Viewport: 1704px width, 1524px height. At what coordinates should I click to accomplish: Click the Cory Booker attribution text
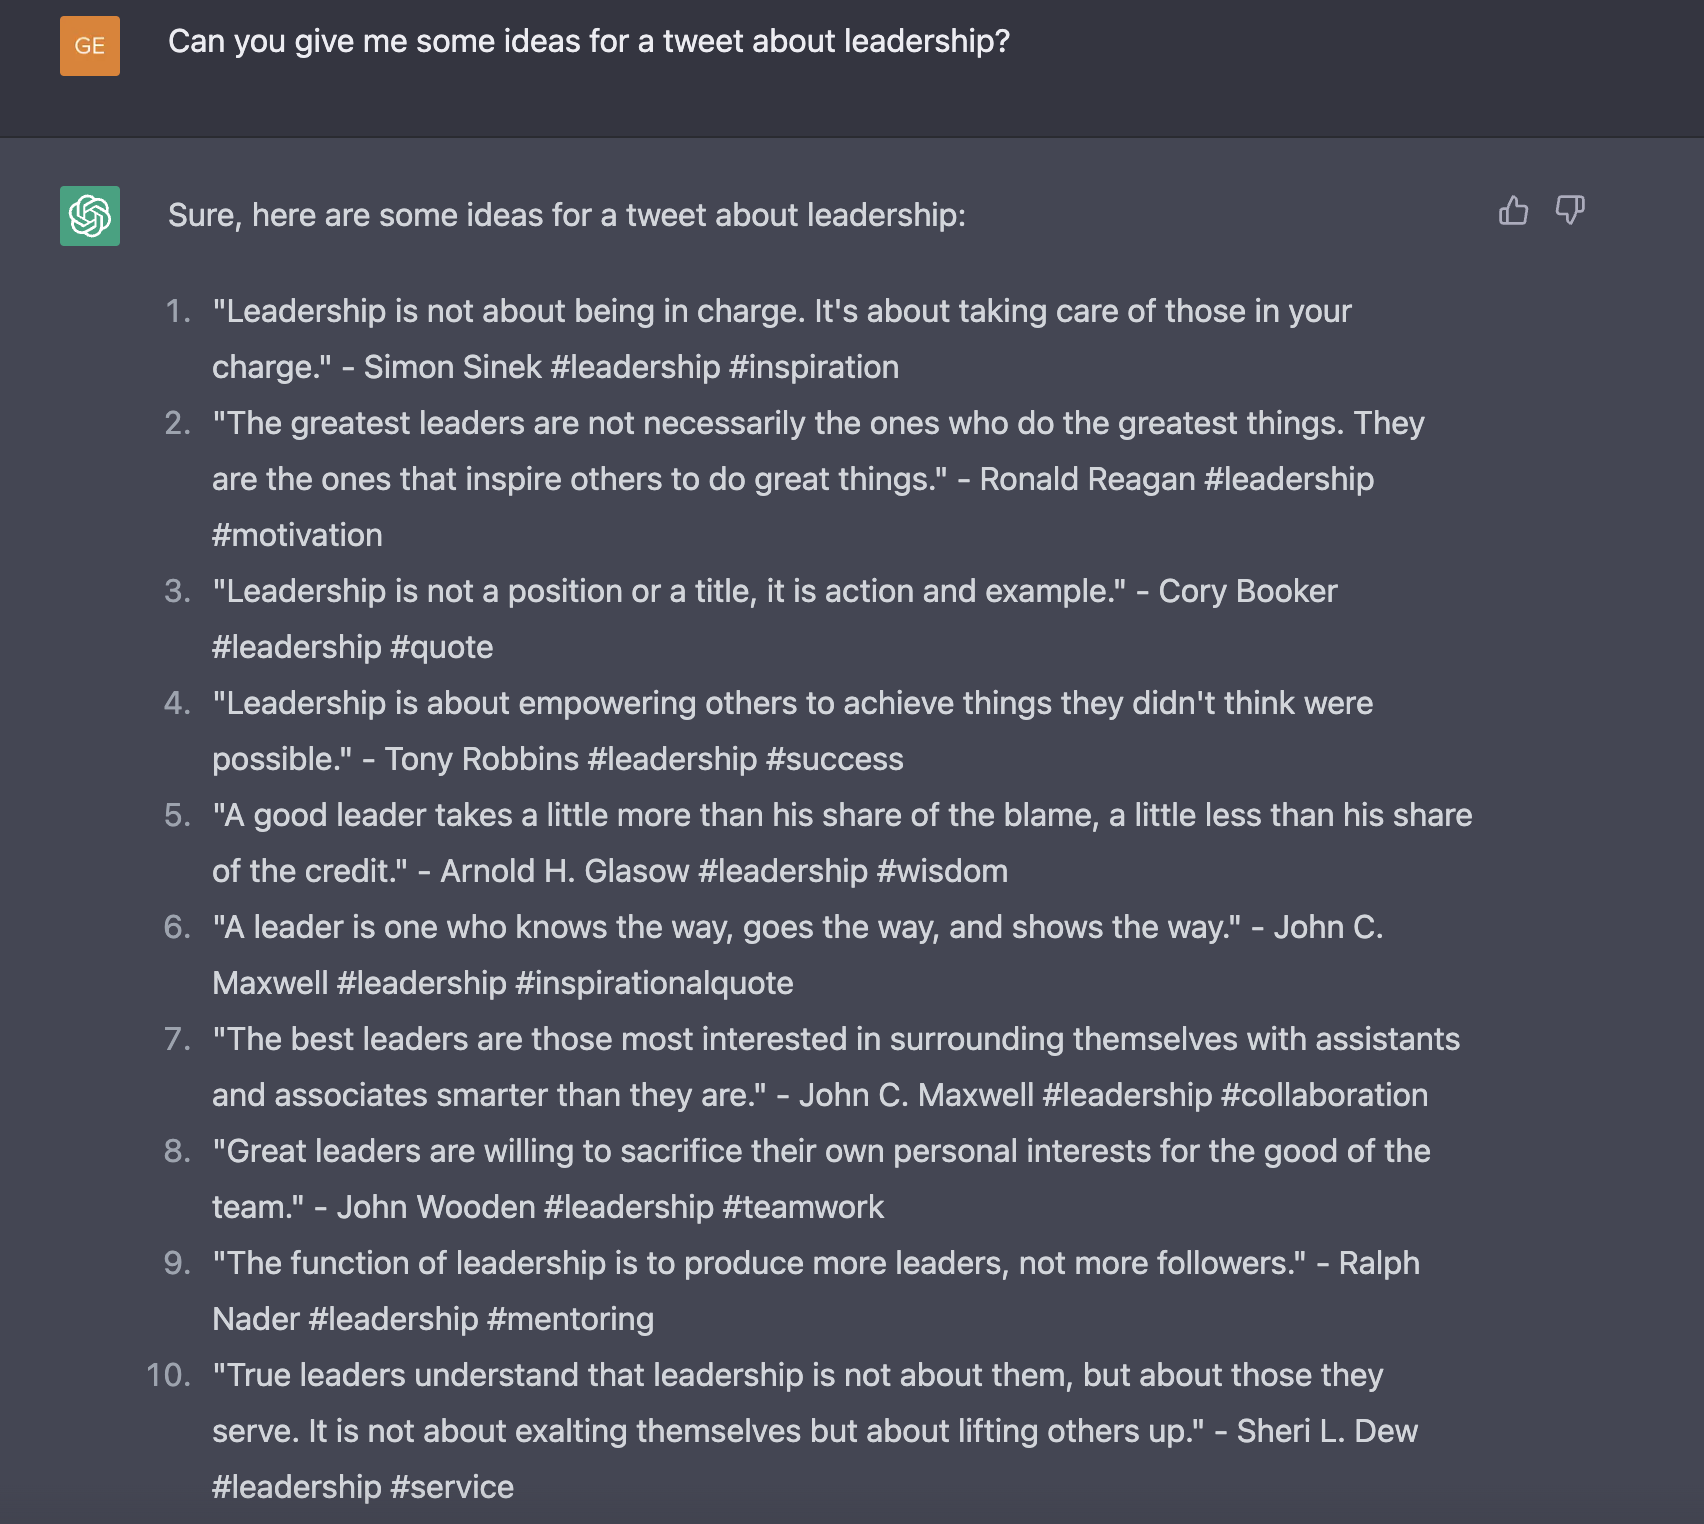click(1247, 591)
